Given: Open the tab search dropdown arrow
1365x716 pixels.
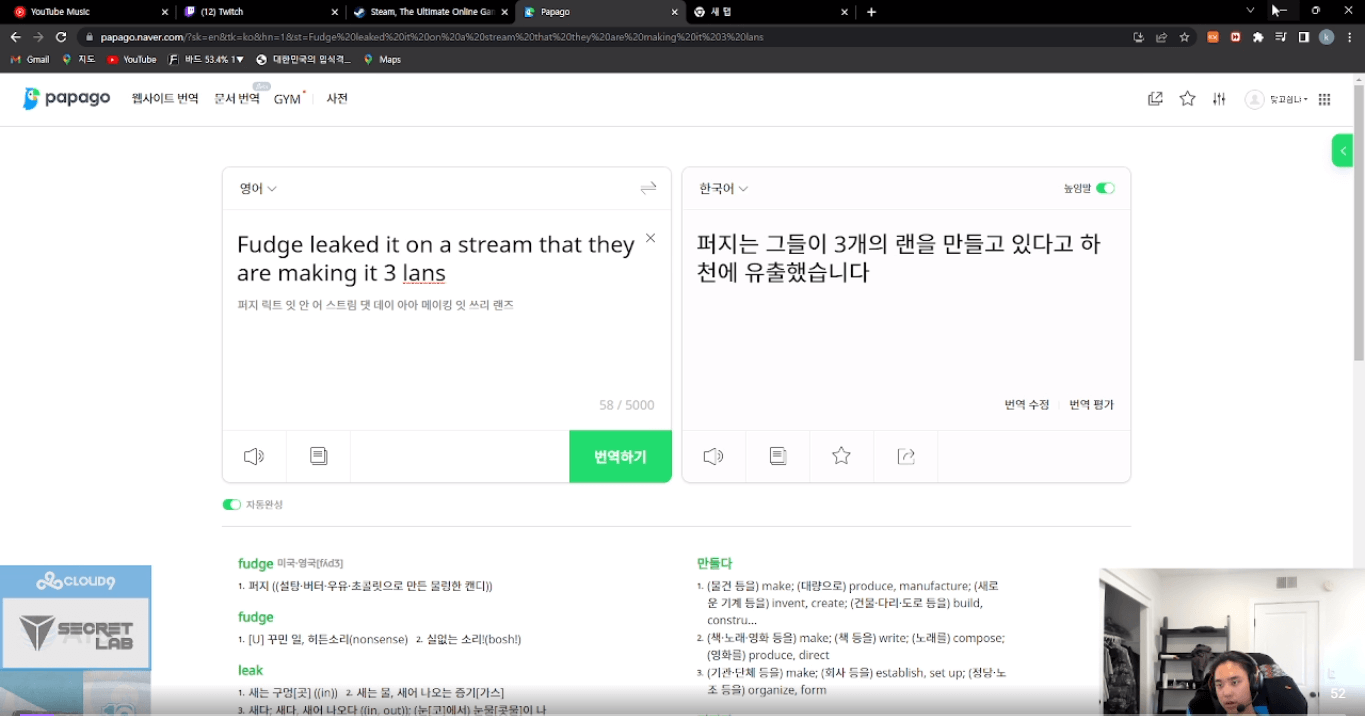Looking at the screenshot, I should pos(1250,11).
